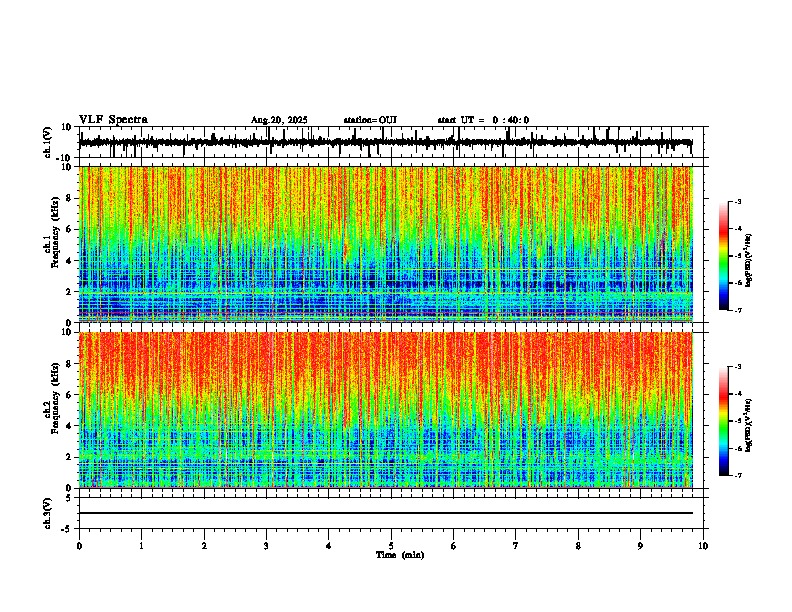Click time axis tick label "7"
792x612 pixels.
tap(516, 546)
